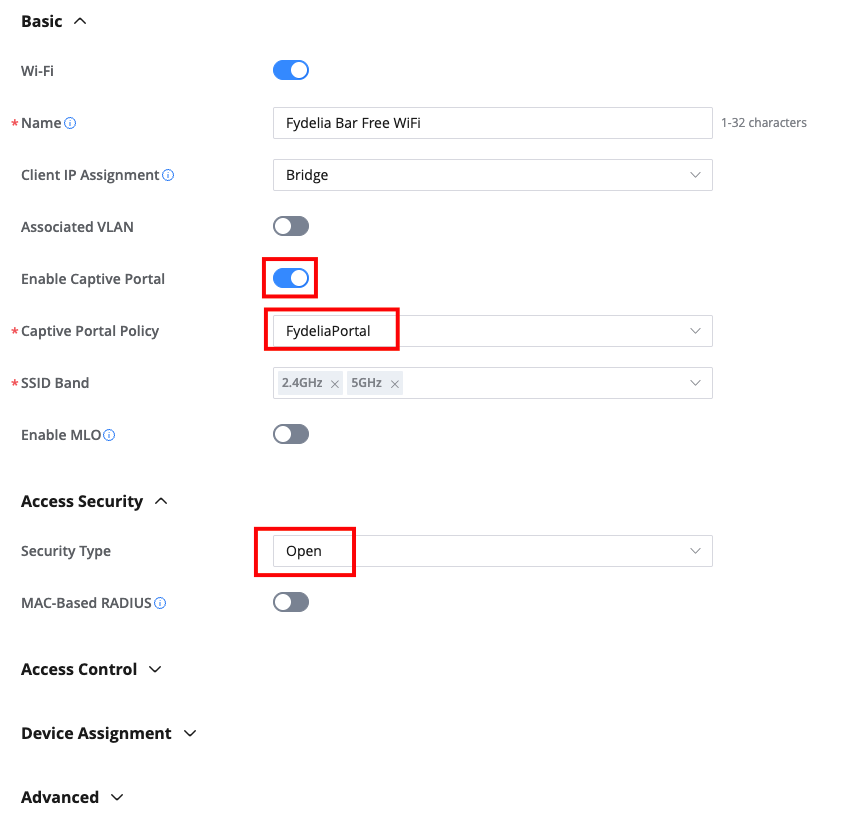Click the MAC-Based RADIUS info icon
This screenshot has width=848, height=836.
click(160, 603)
